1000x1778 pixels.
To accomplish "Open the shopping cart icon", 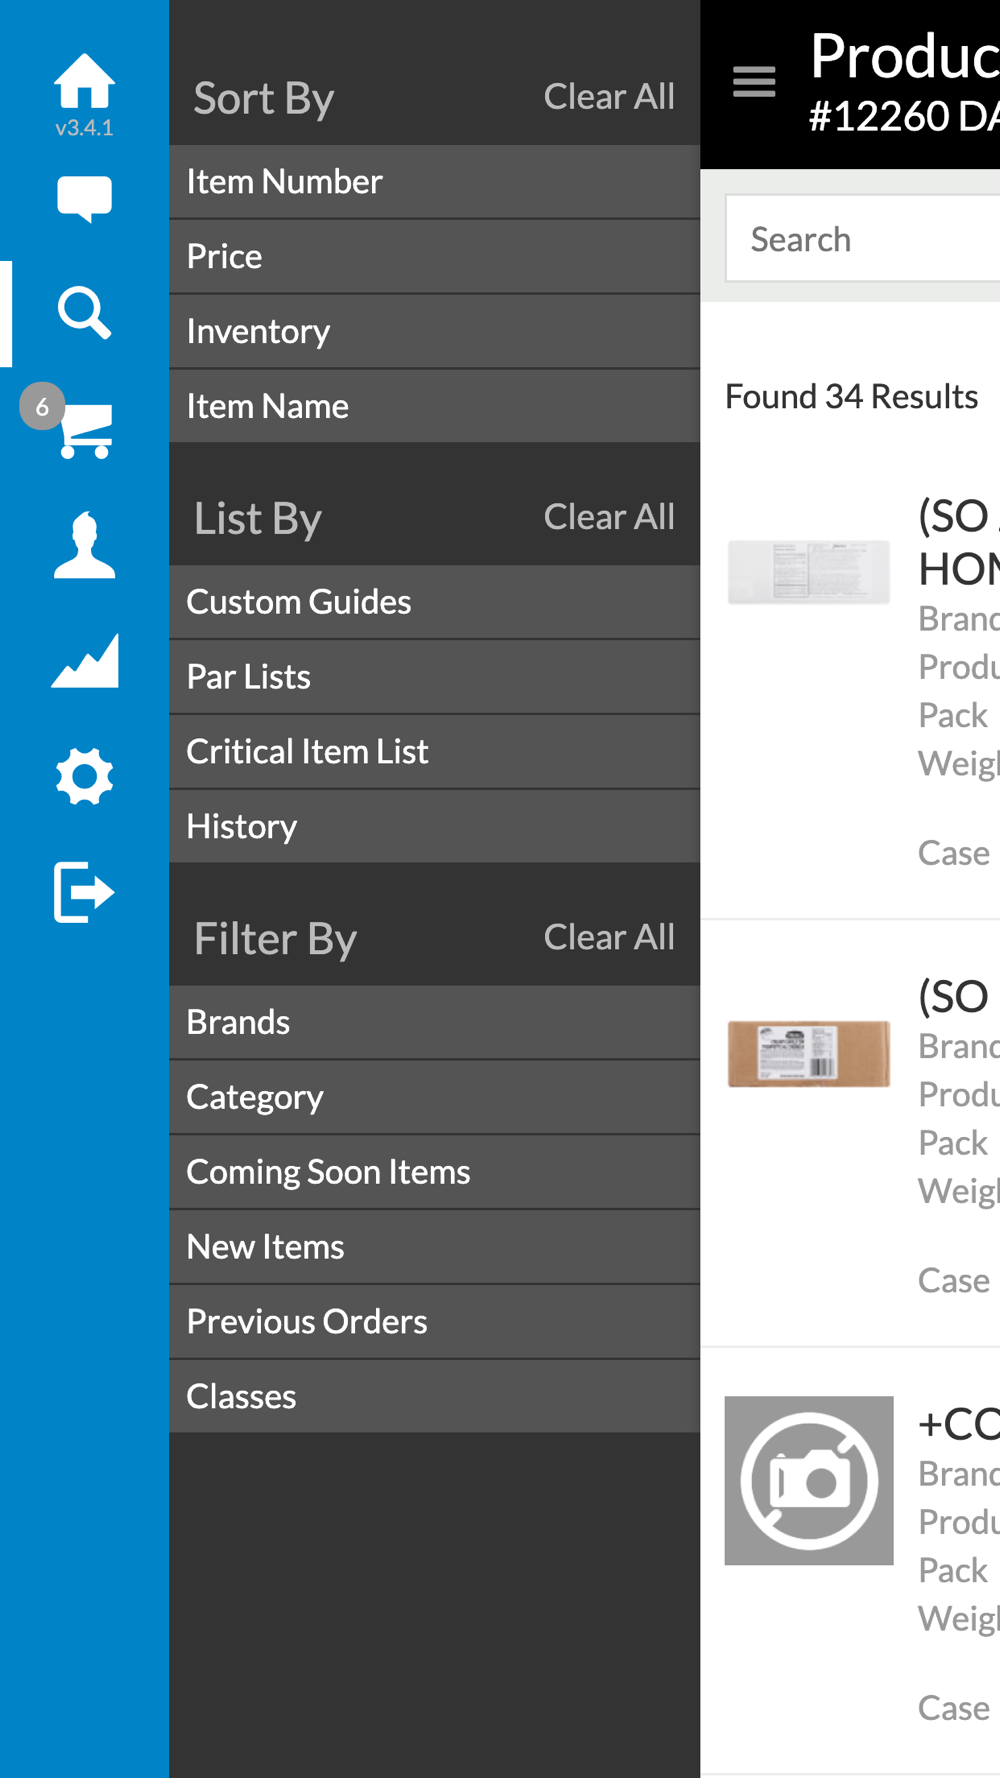I will 86,431.
